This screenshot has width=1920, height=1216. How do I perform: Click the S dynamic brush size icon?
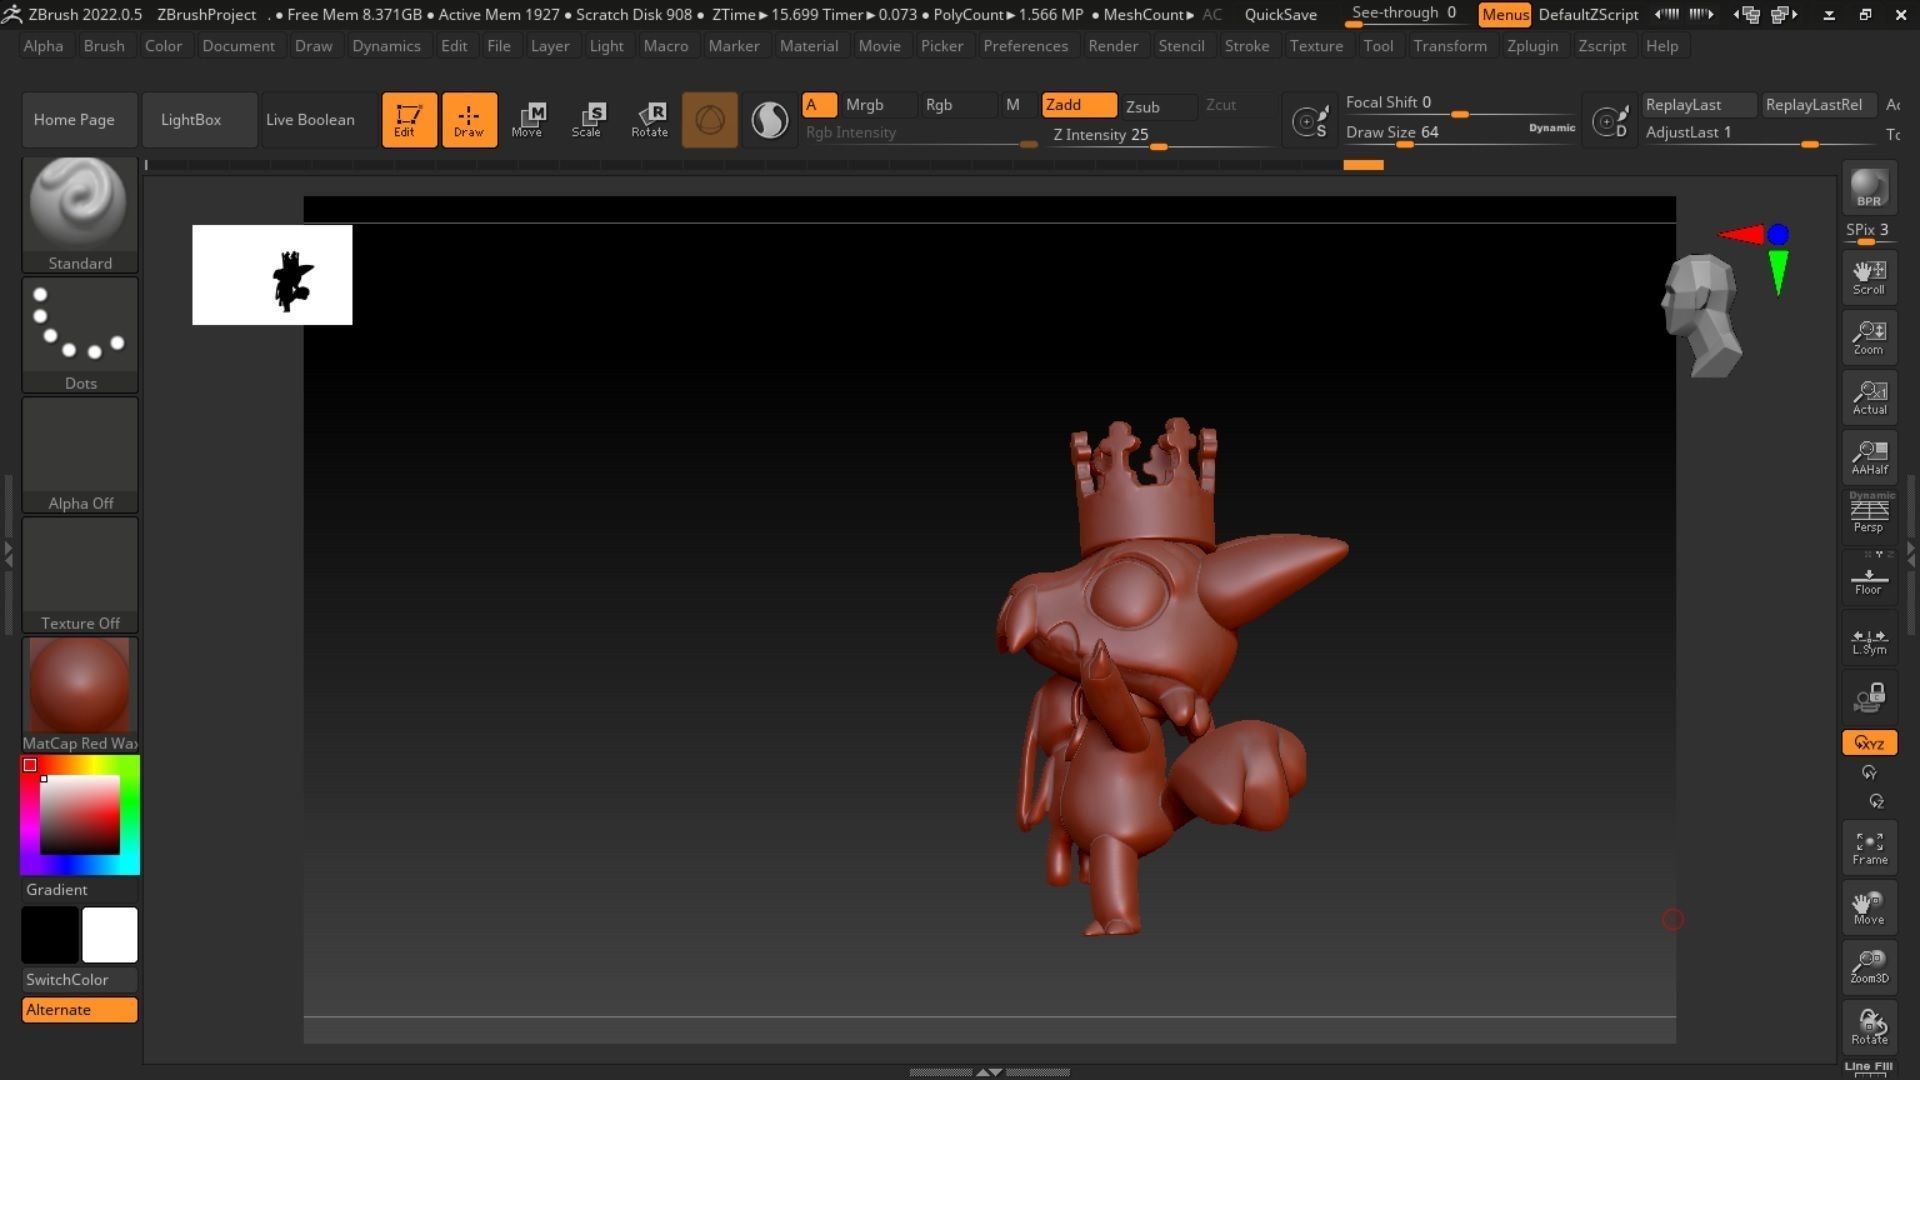click(1309, 120)
